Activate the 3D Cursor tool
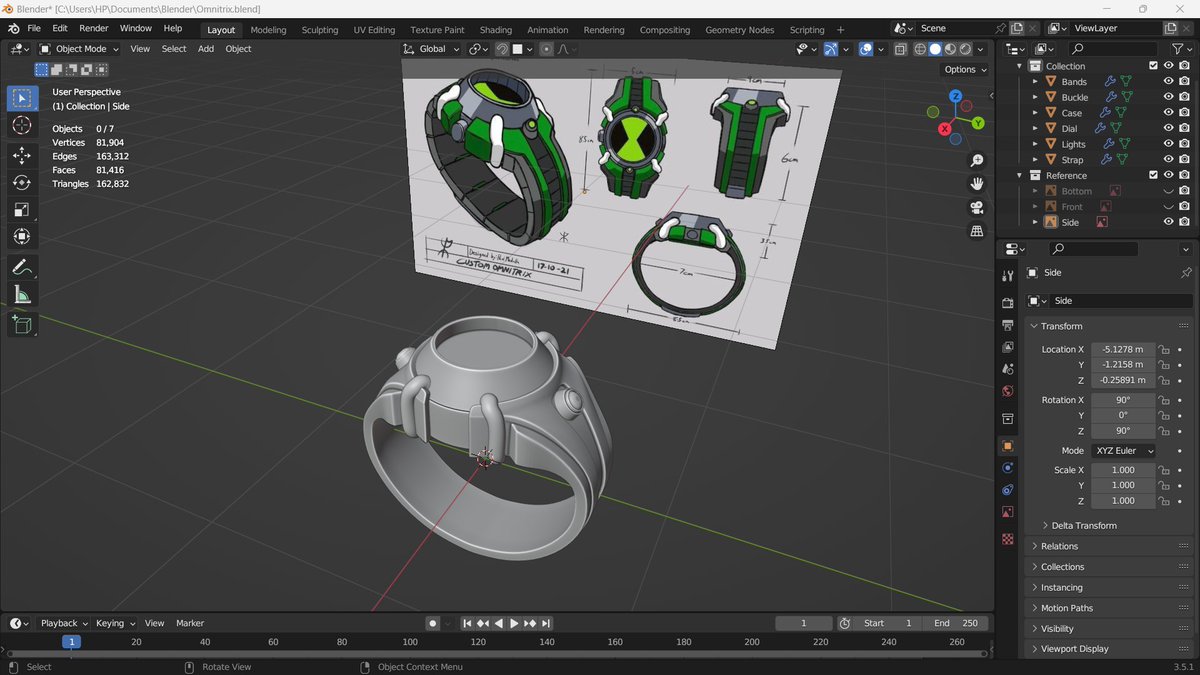This screenshot has width=1200, height=675. point(22,125)
